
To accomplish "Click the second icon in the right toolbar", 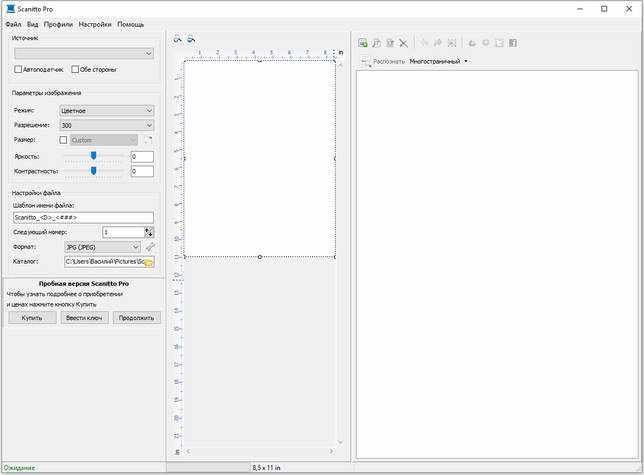I will (376, 43).
